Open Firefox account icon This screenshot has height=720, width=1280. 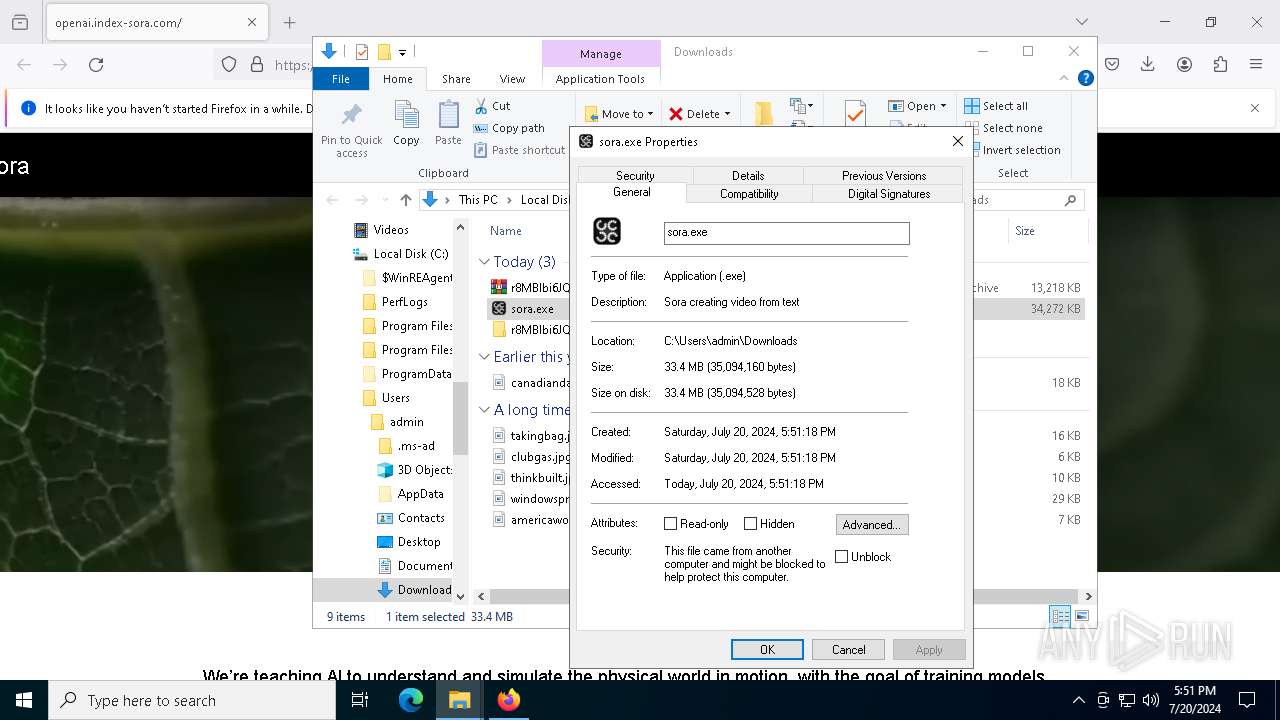1184,65
